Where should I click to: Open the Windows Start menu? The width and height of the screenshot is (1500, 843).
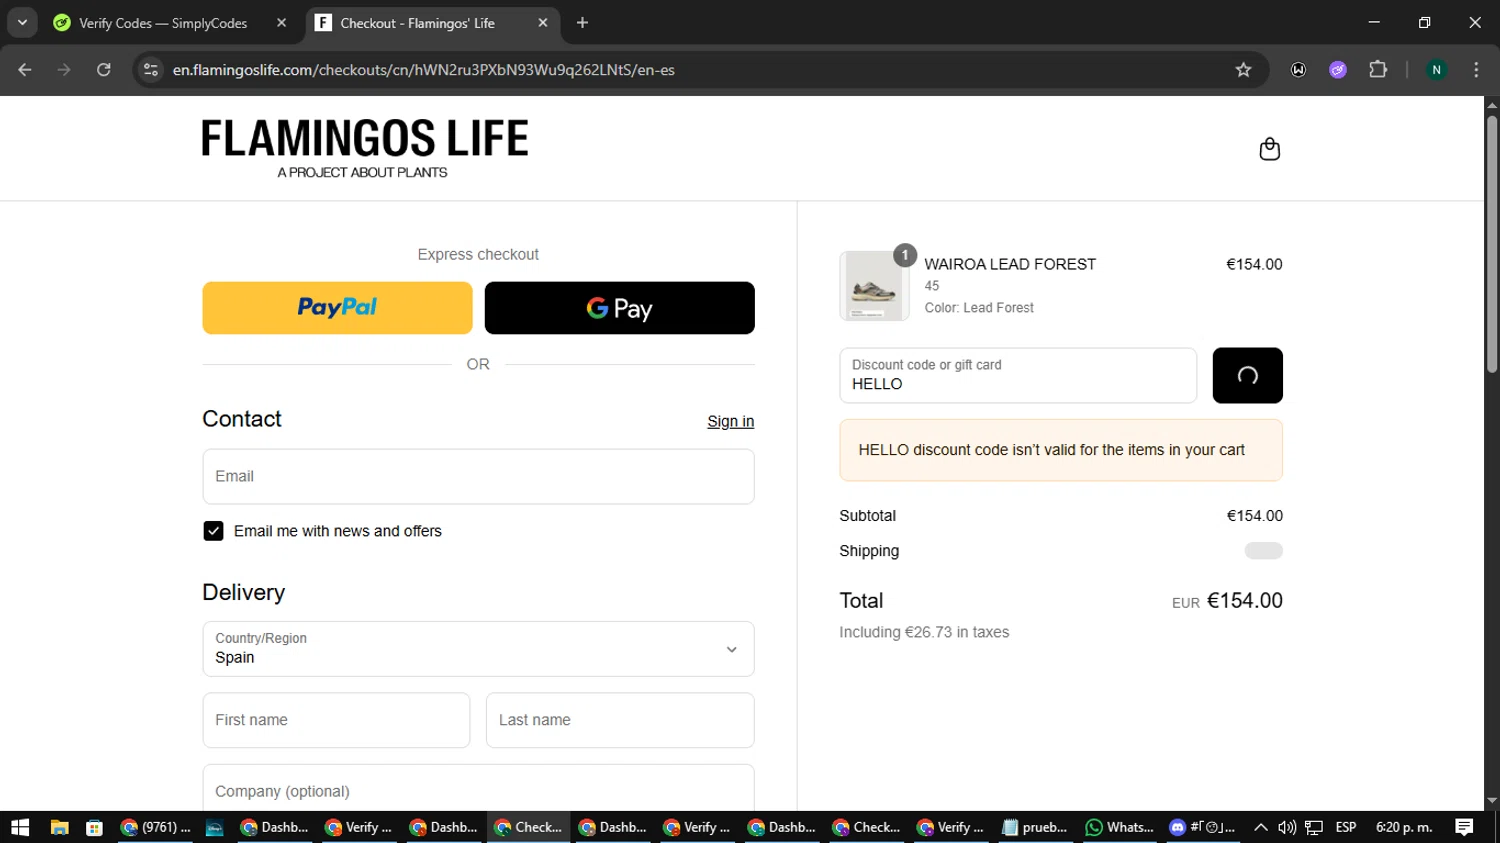20,827
